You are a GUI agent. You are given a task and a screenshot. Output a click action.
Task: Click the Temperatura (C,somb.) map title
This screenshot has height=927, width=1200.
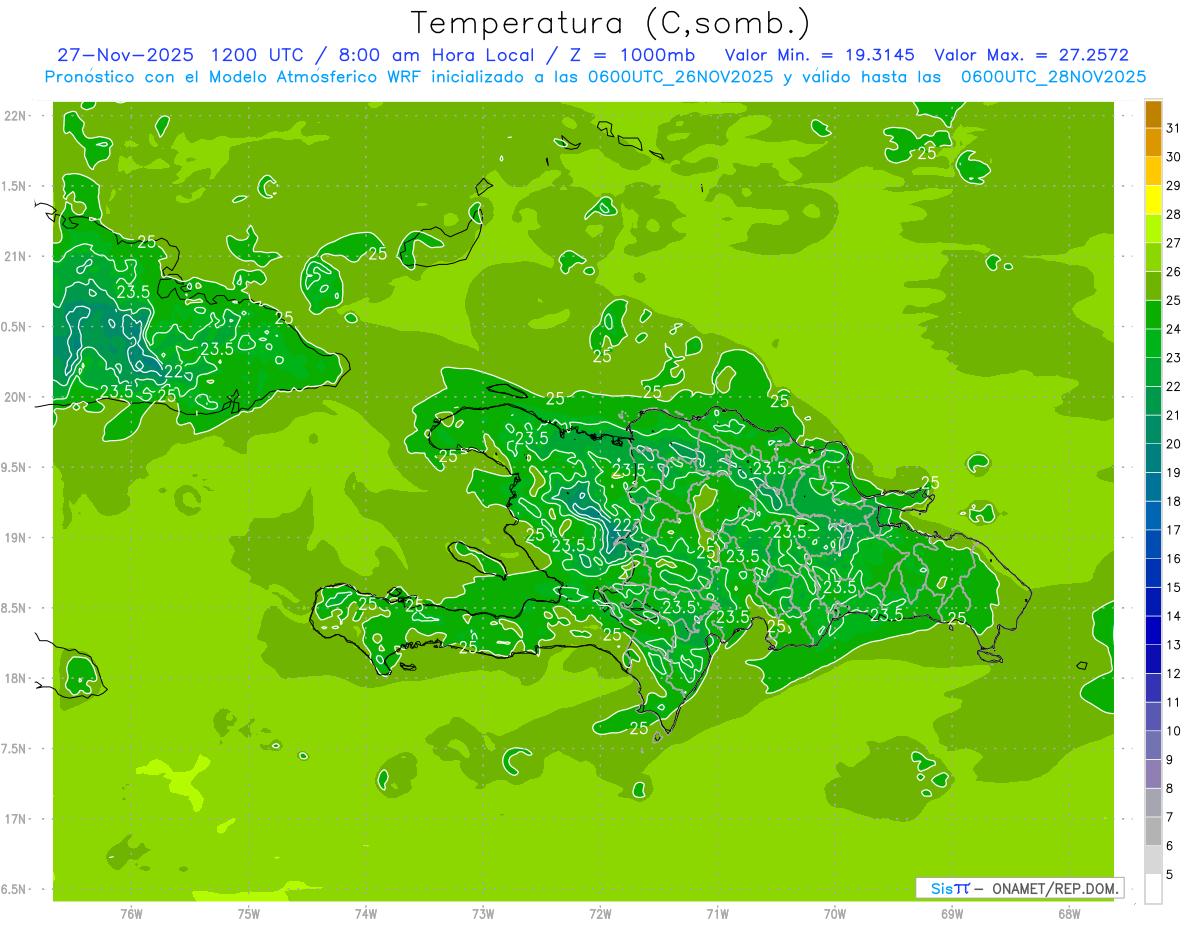(610, 23)
